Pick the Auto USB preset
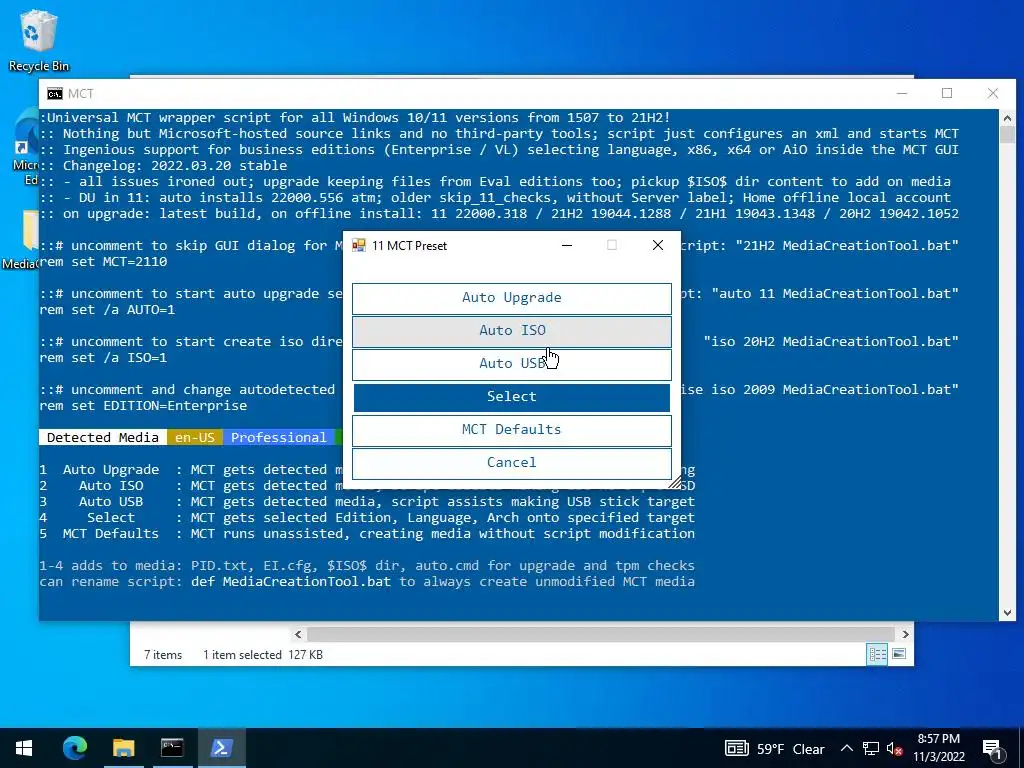This screenshot has width=1024, height=768. click(x=511, y=364)
